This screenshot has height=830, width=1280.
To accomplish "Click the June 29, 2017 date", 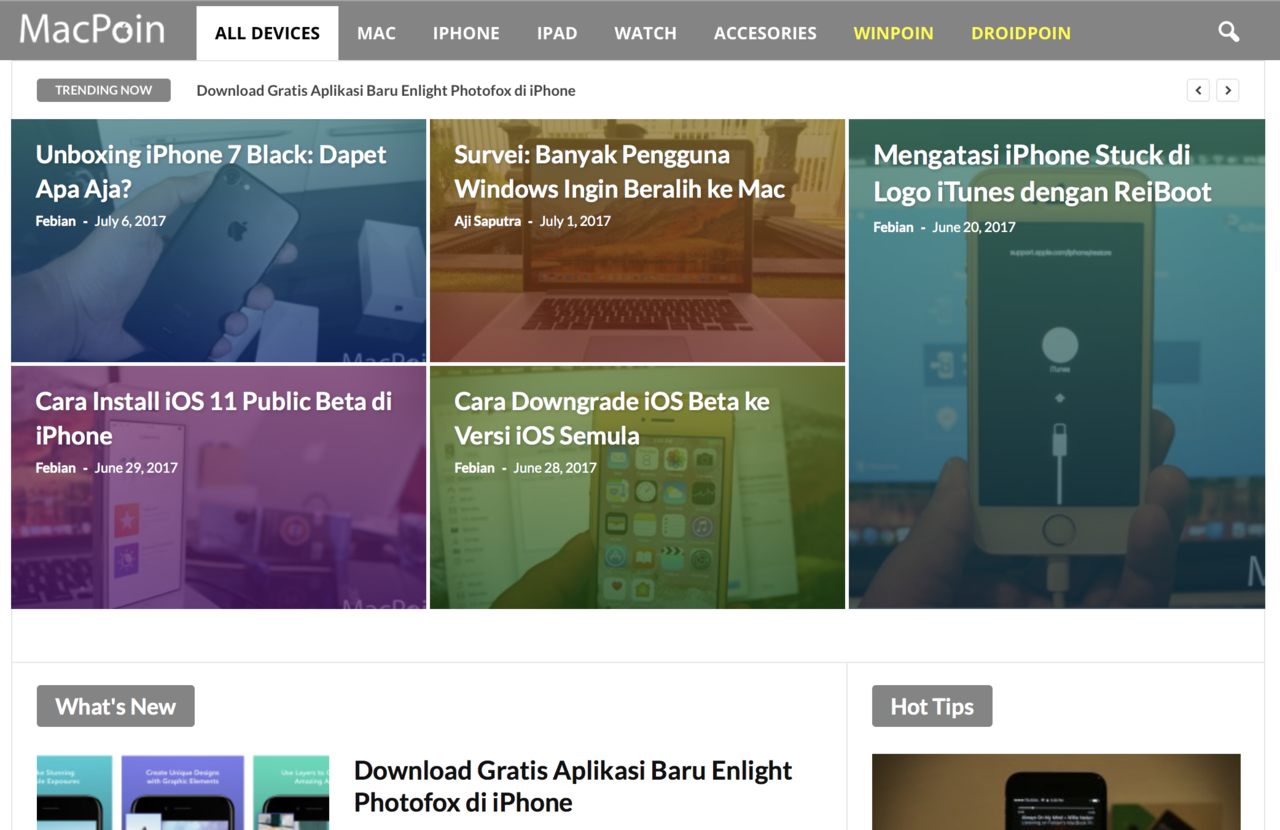I will point(136,468).
